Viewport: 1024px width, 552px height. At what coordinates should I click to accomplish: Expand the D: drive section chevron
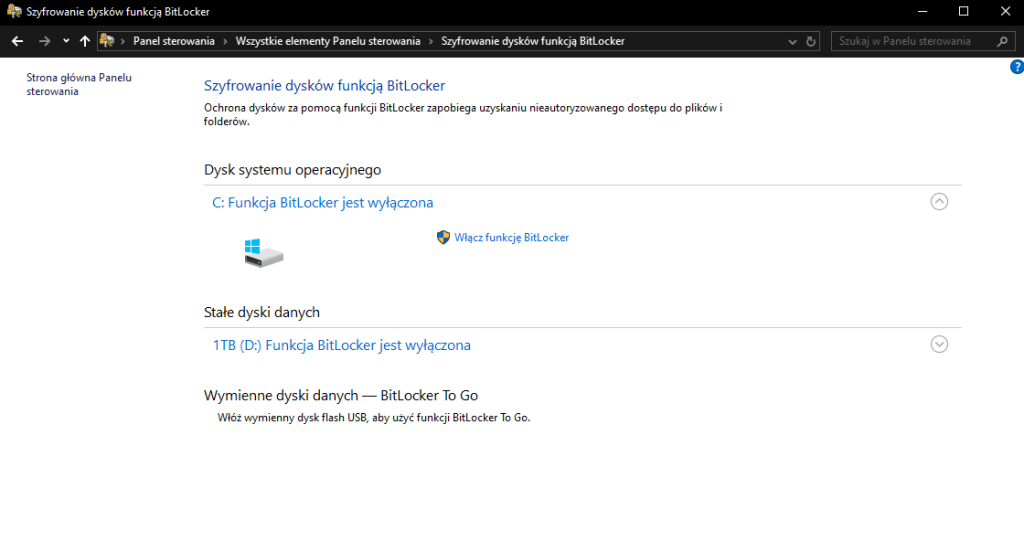(939, 344)
